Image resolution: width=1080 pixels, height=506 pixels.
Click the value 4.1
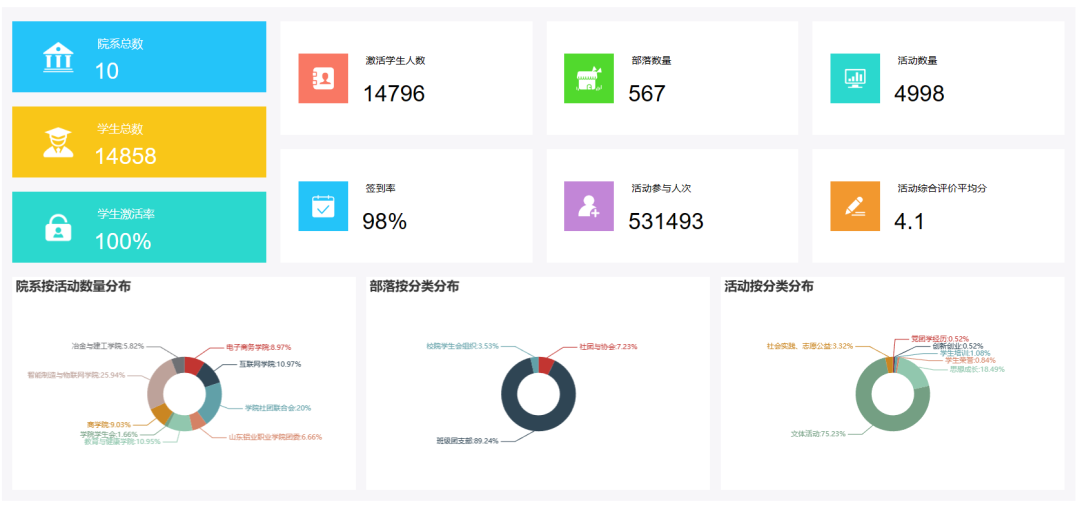click(x=909, y=221)
